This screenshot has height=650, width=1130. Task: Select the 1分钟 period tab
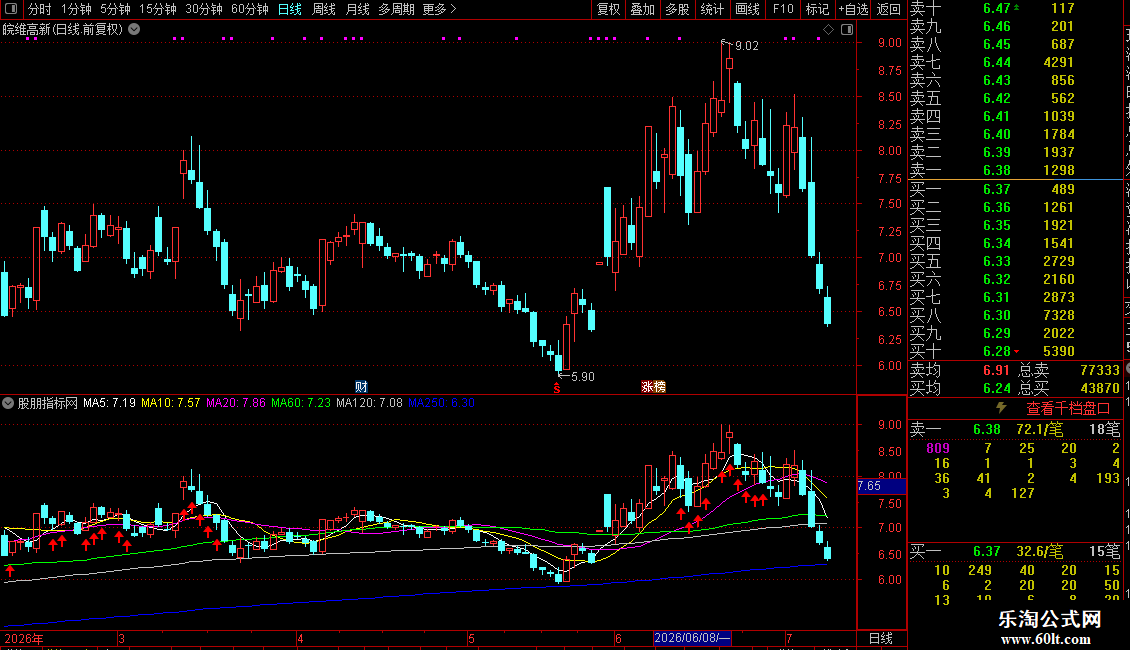click(x=76, y=9)
